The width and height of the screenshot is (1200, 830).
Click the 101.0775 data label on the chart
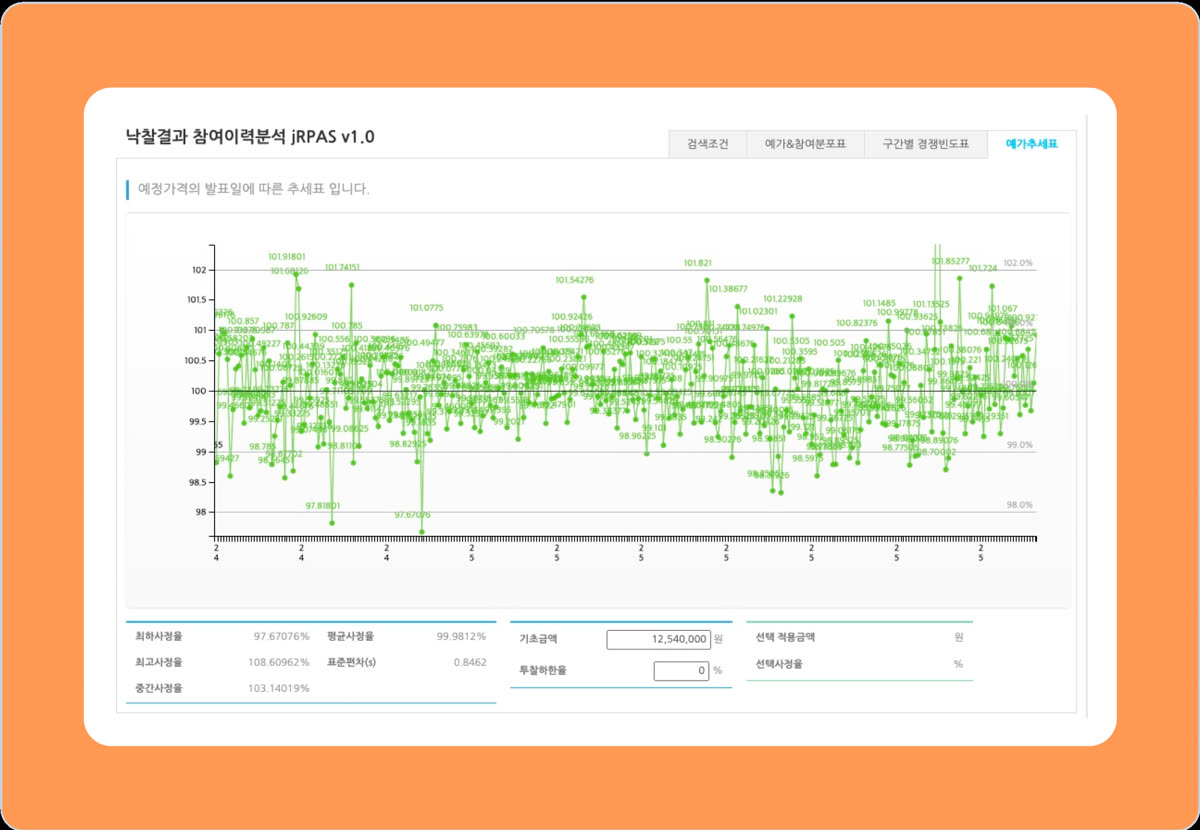pyautogui.click(x=427, y=308)
